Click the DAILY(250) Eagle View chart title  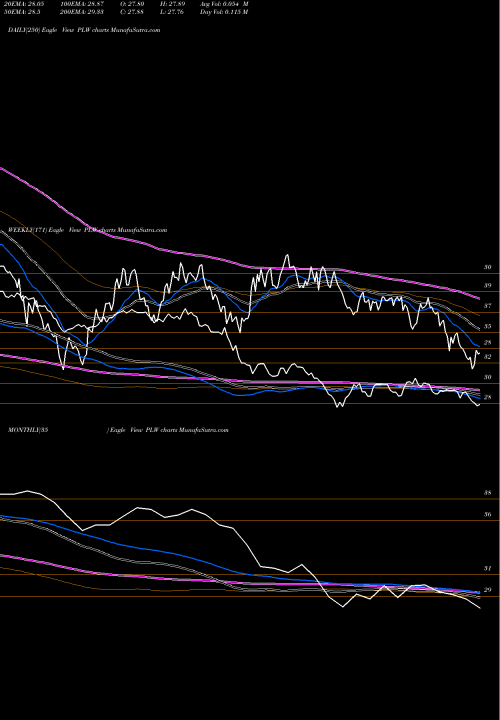84,30
